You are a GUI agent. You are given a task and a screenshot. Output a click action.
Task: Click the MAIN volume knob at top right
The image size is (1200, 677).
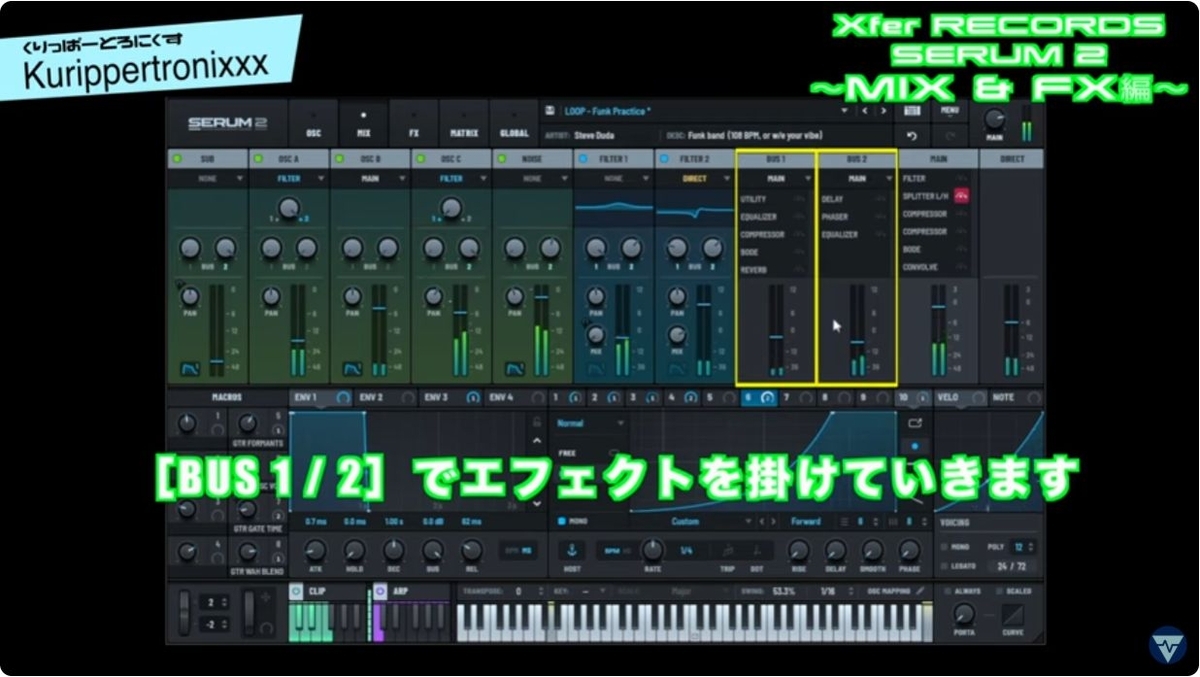[x=993, y=119]
